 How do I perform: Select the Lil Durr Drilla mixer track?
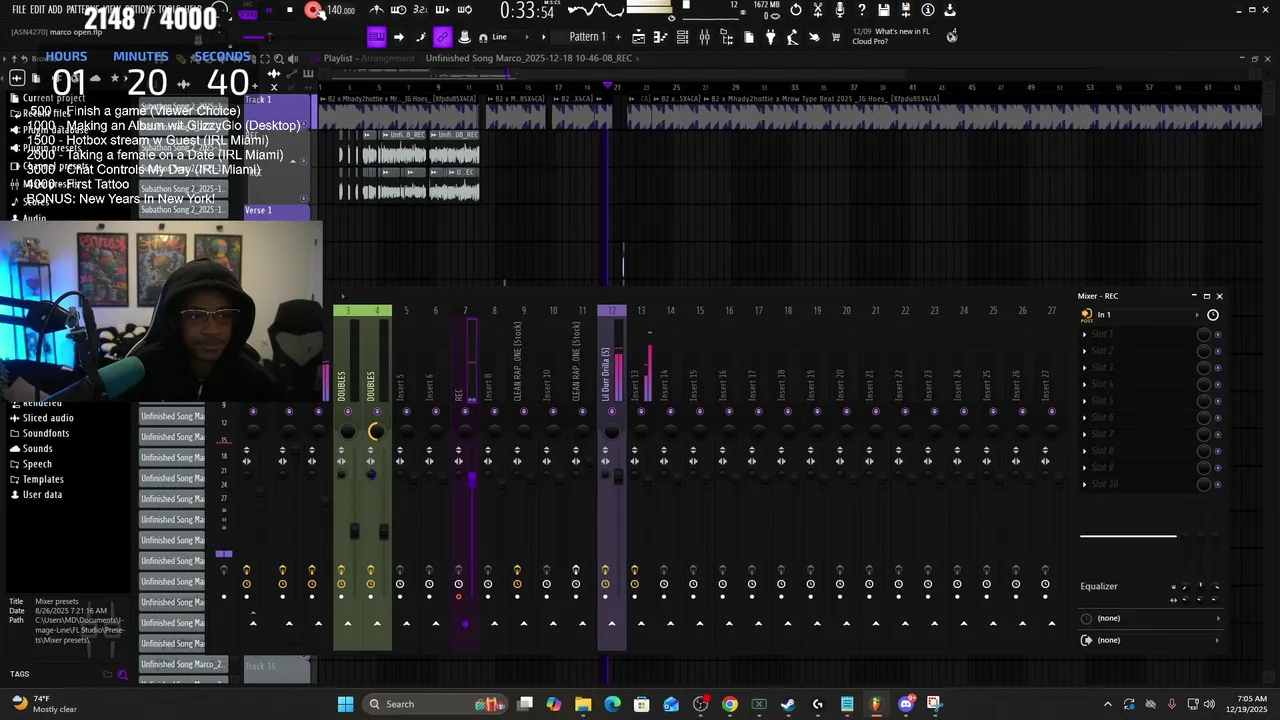(x=612, y=478)
